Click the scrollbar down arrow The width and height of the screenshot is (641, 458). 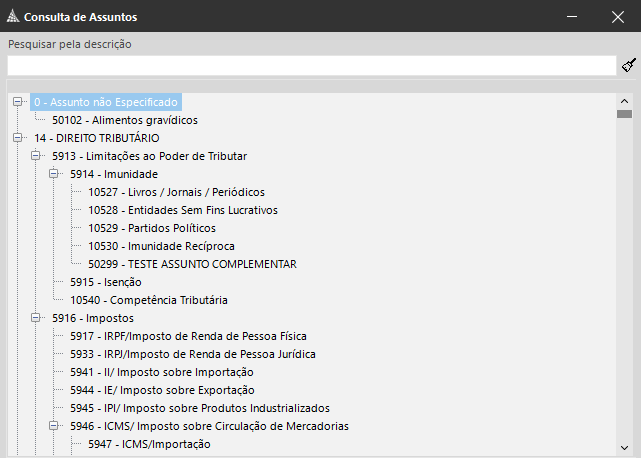pos(624,448)
